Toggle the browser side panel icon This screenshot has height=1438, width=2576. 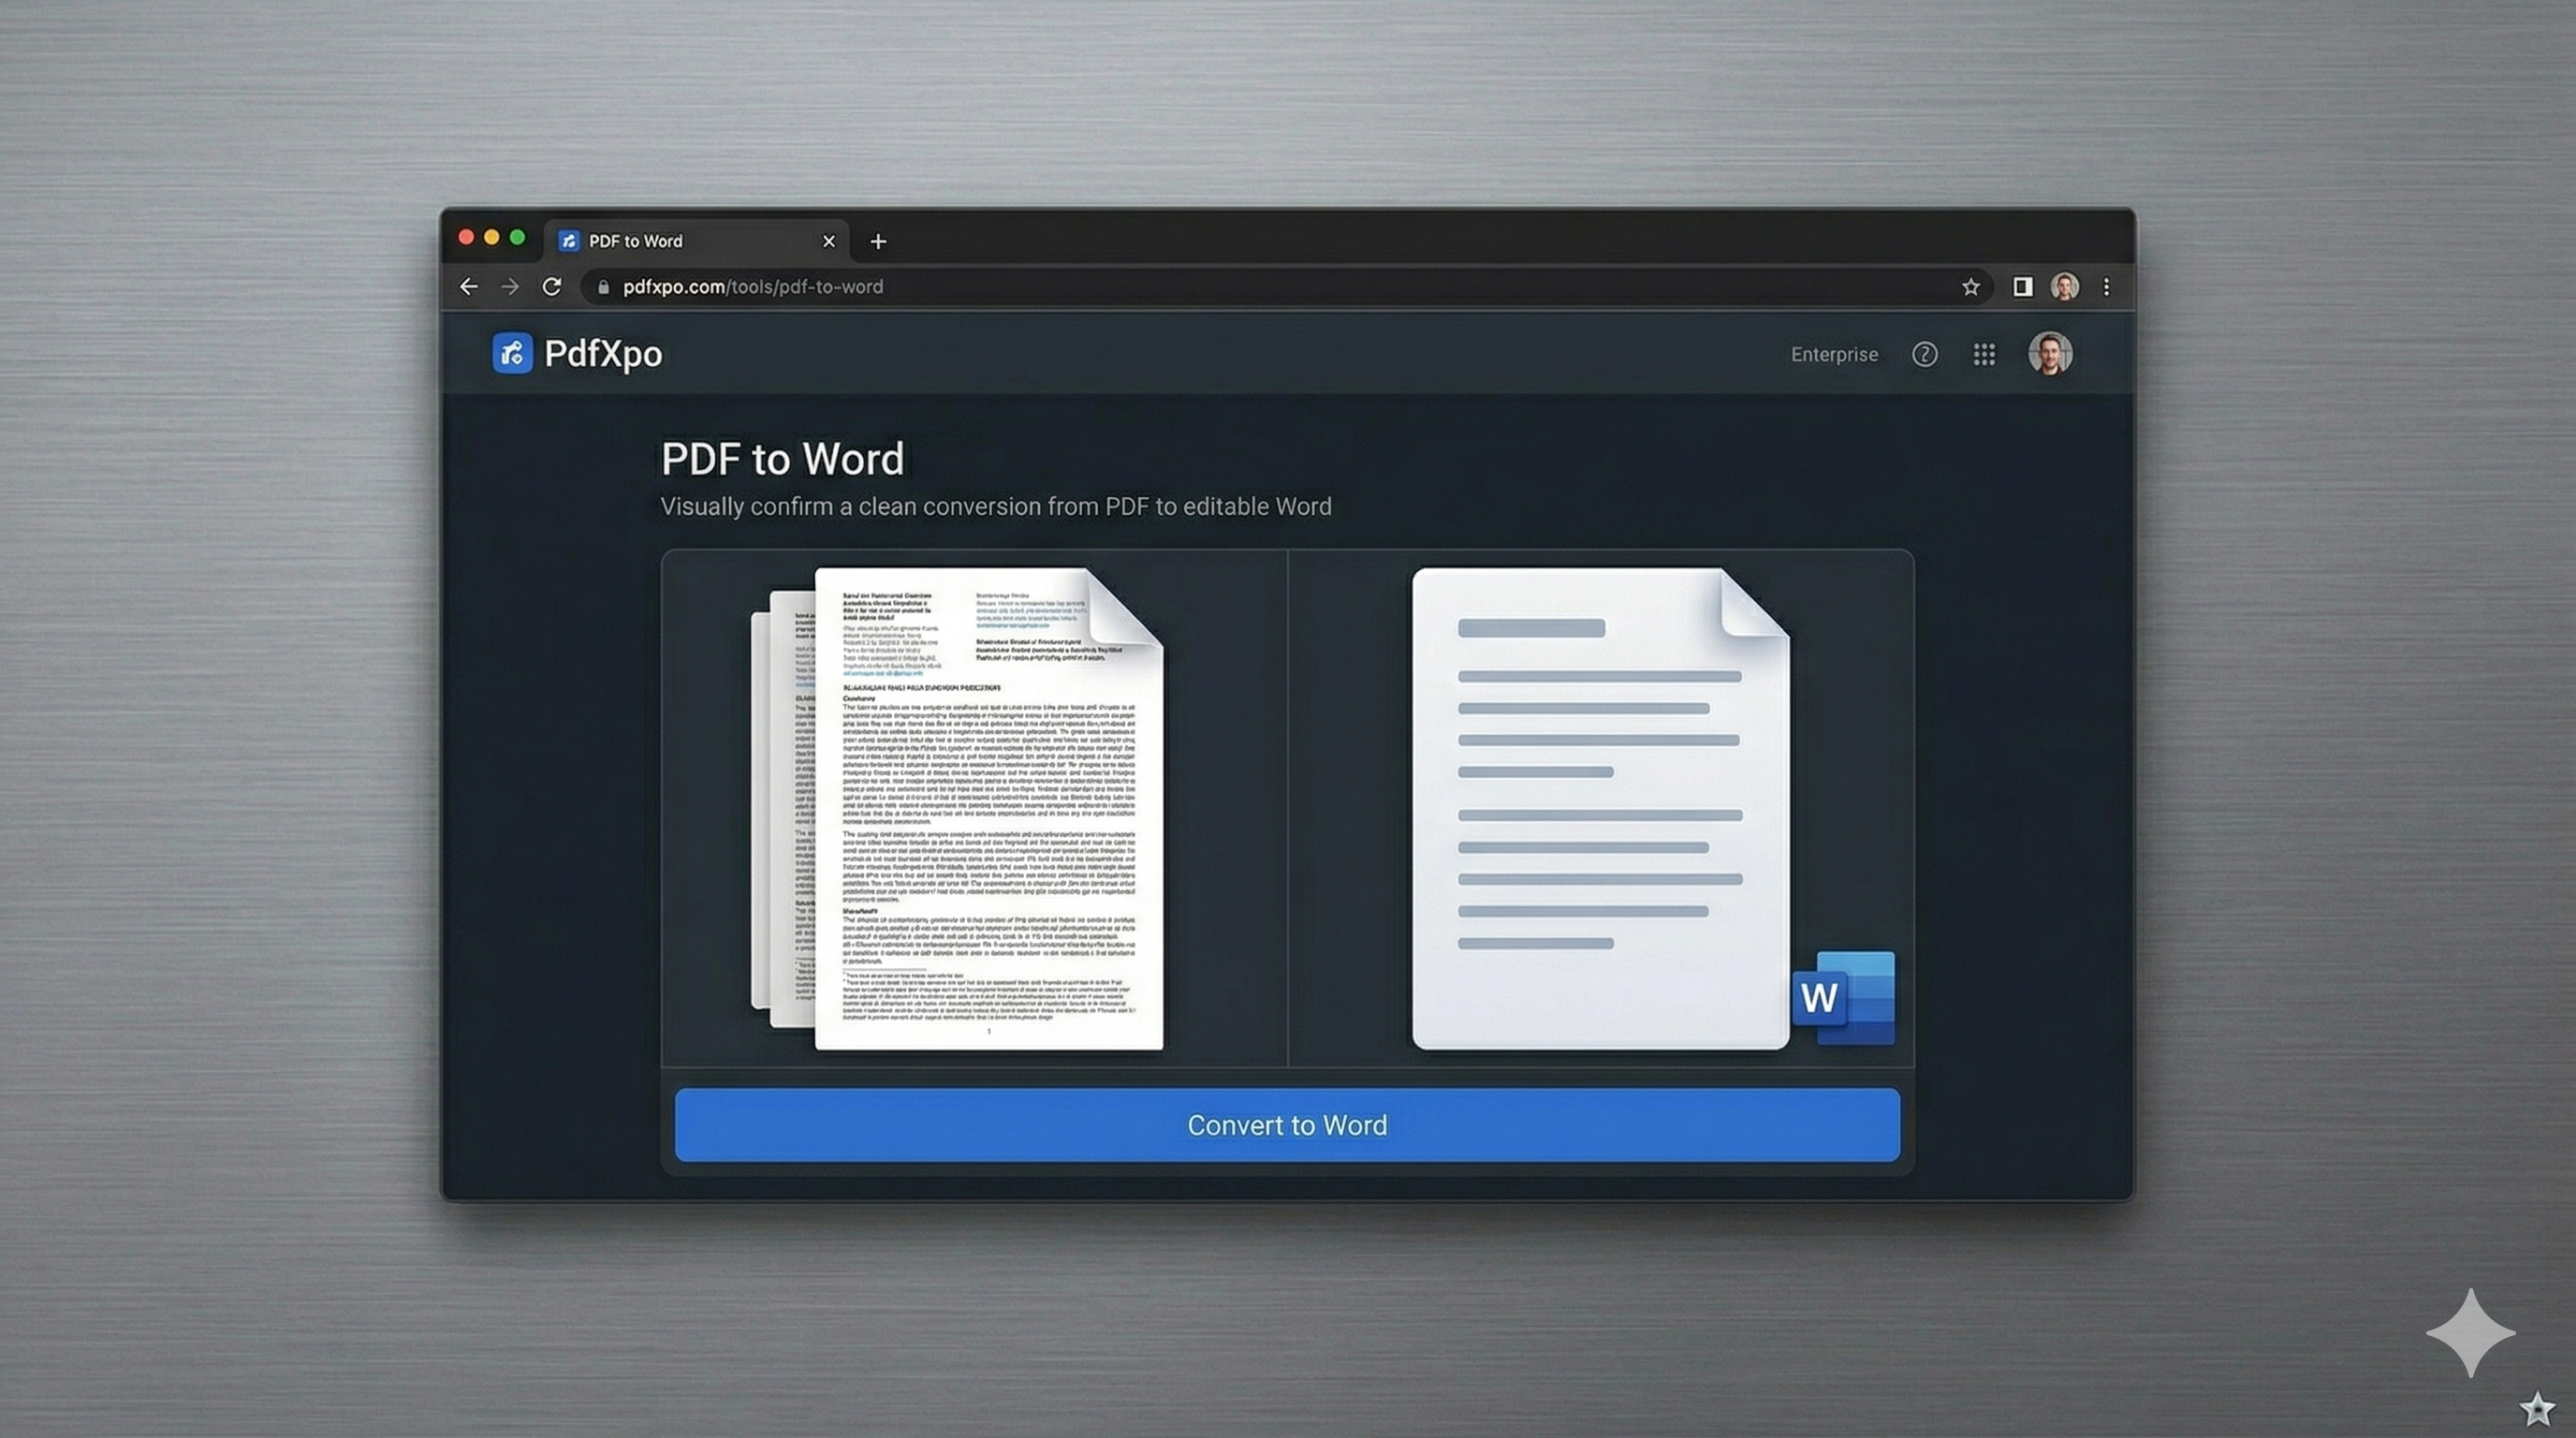tap(2022, 287)
